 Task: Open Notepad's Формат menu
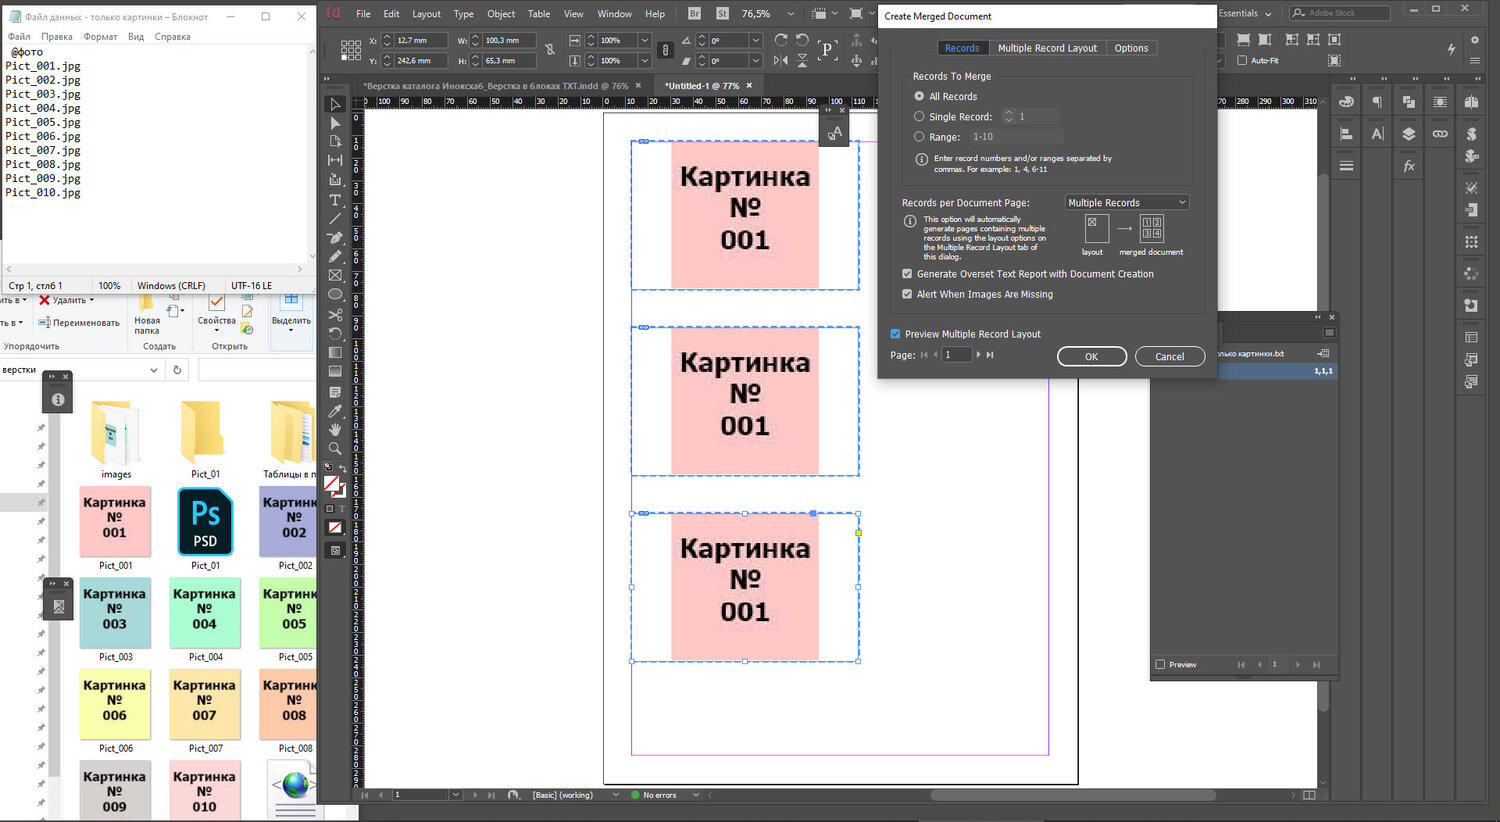(100, 37)
